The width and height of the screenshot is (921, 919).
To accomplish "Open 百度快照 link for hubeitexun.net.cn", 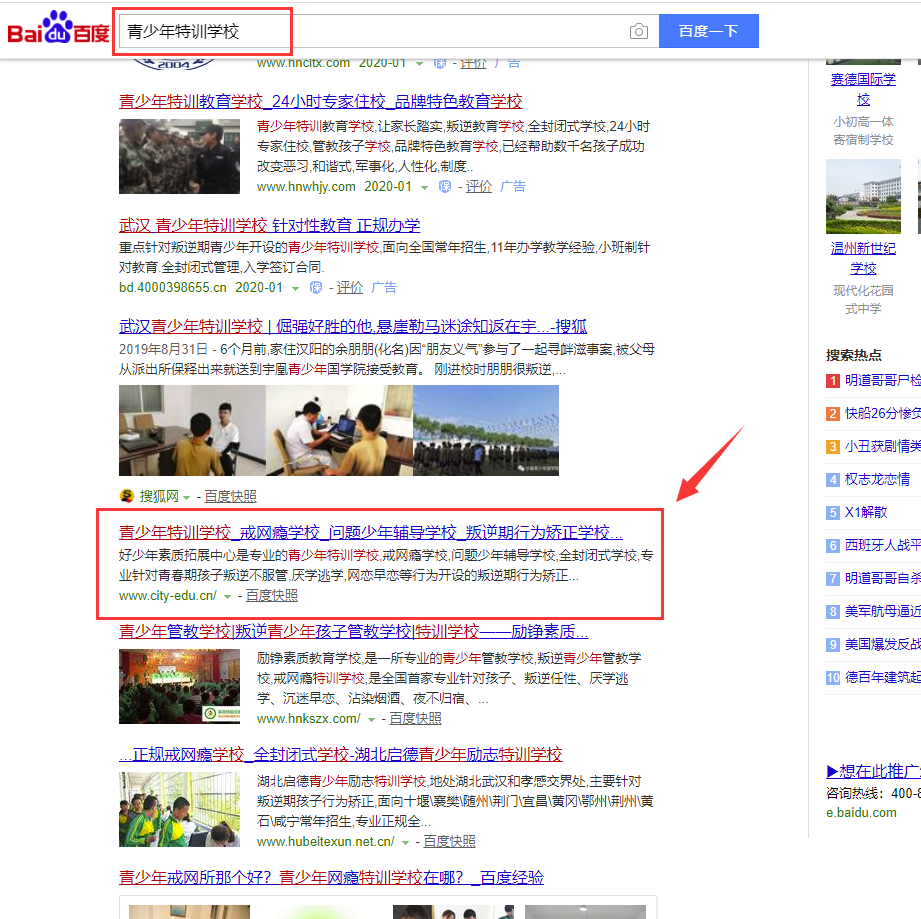I will (x=449, y=841).
